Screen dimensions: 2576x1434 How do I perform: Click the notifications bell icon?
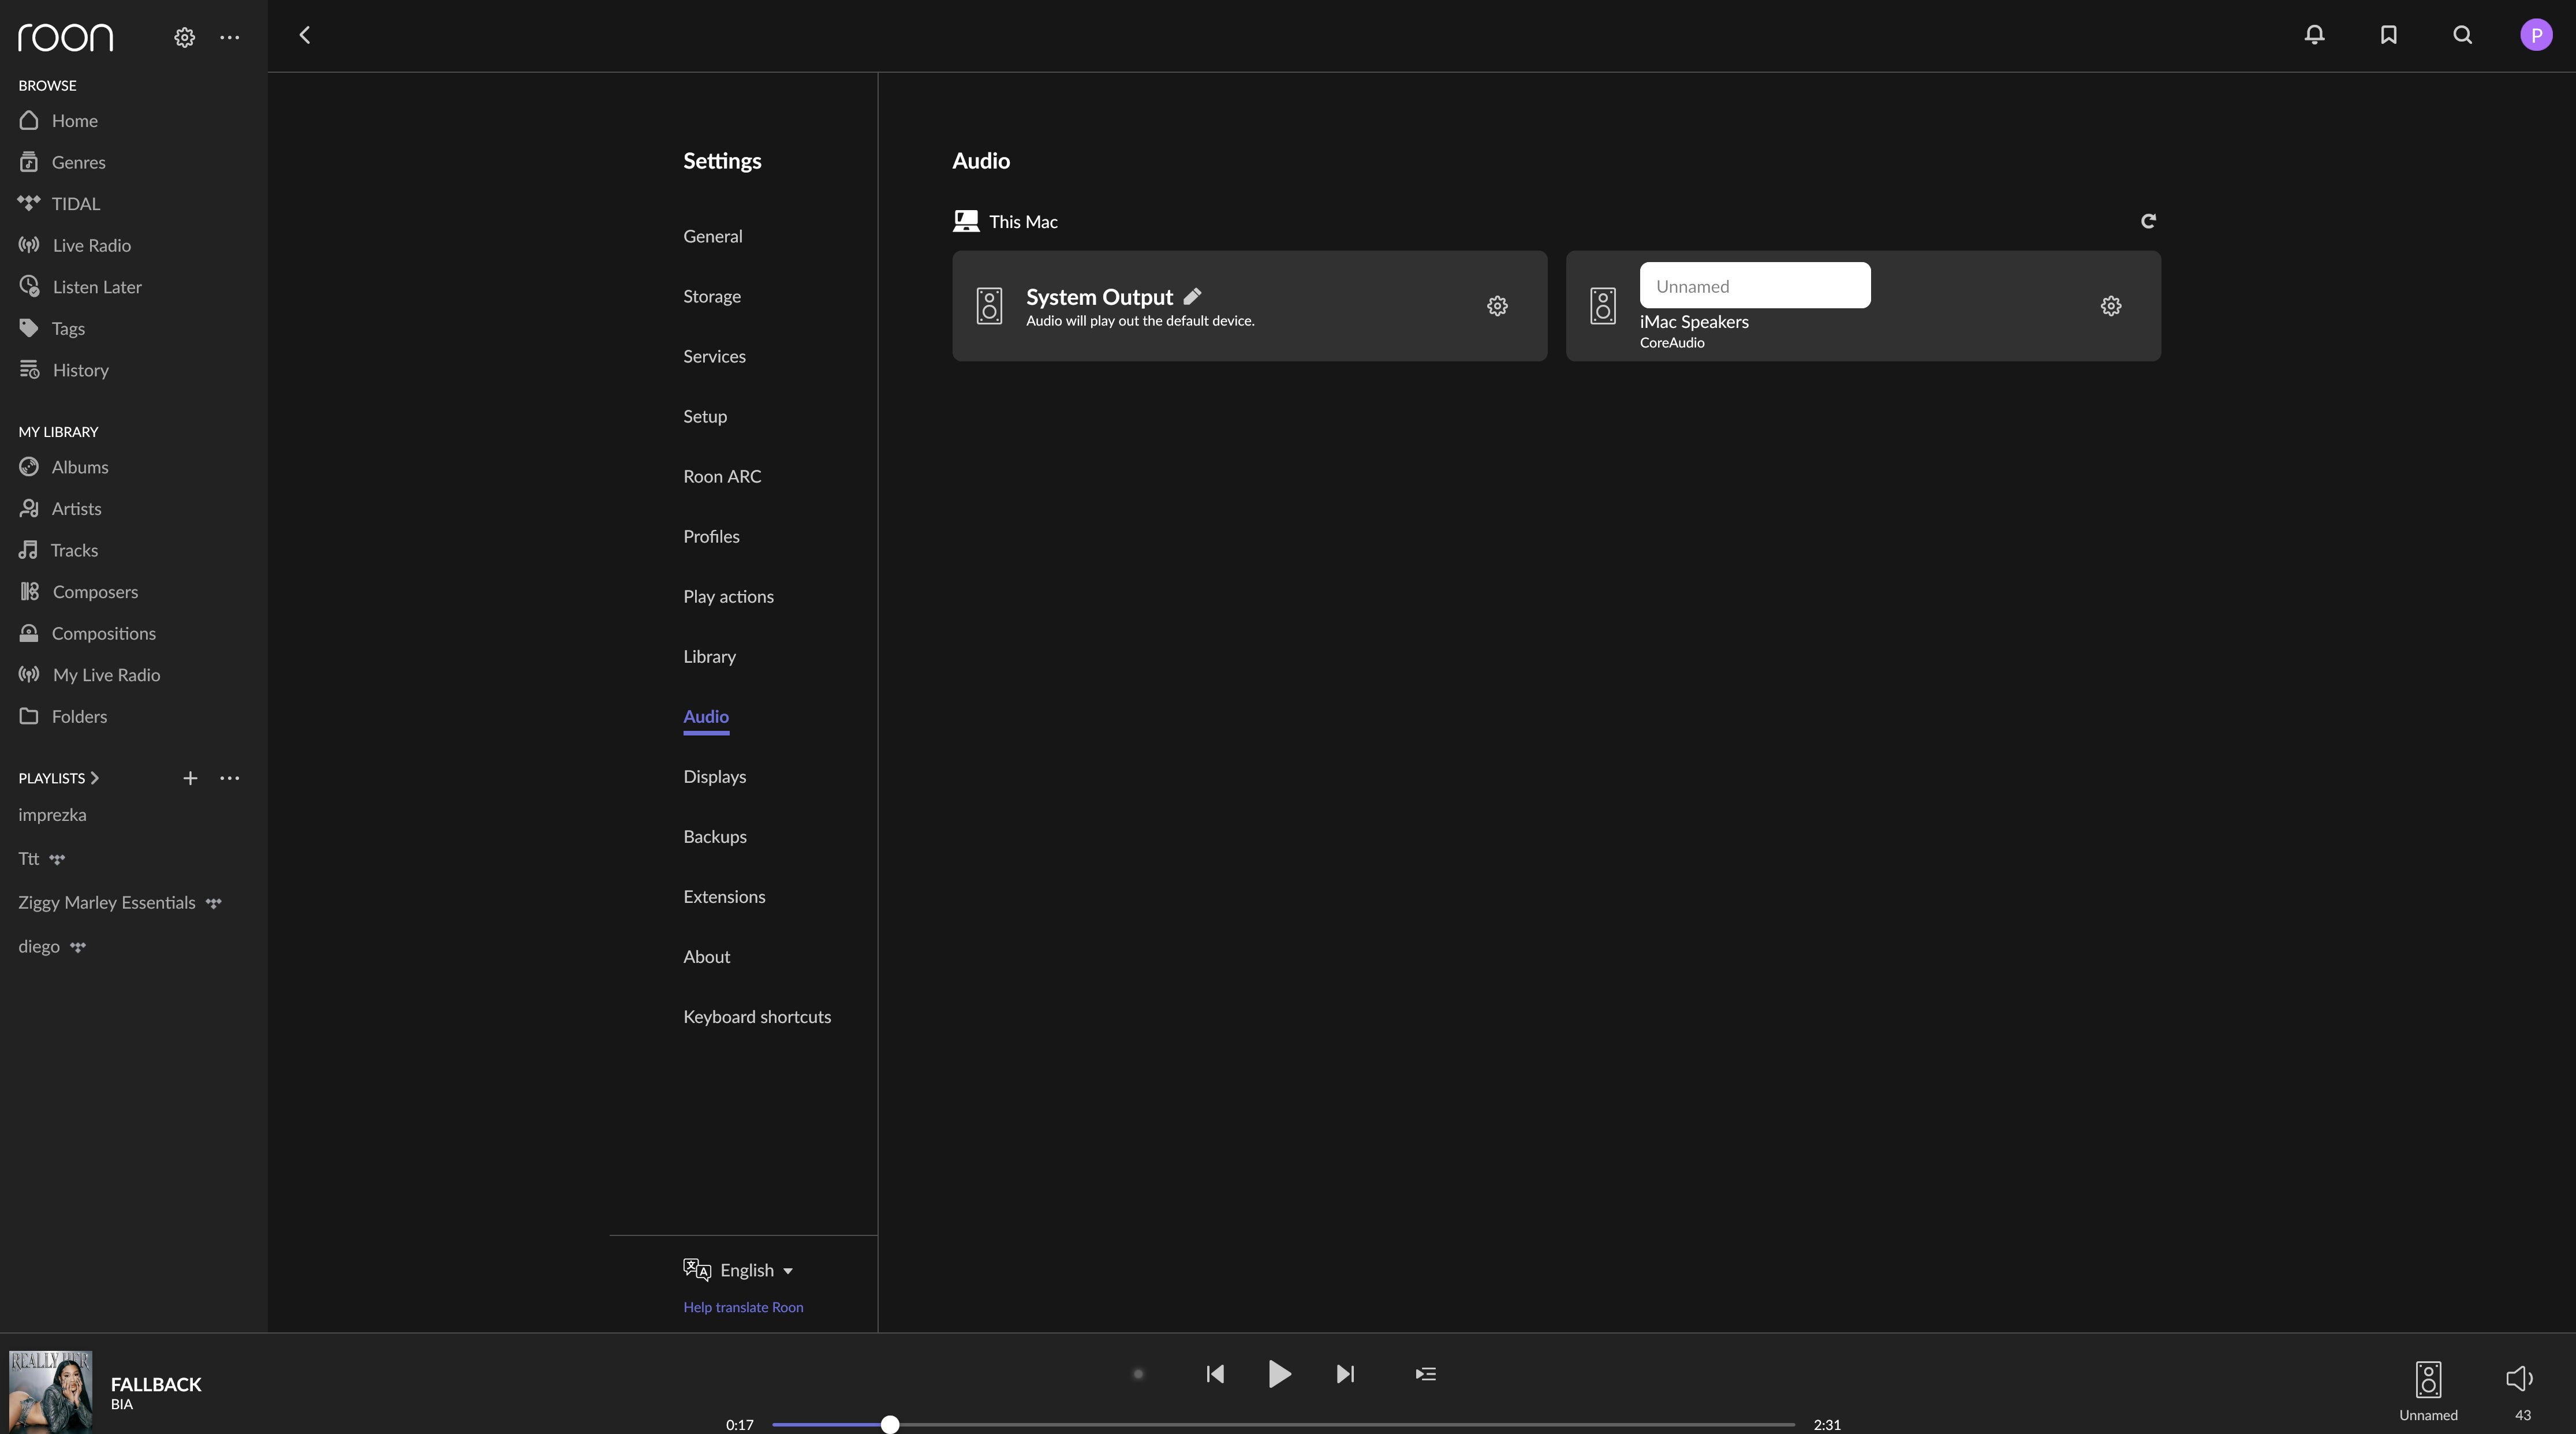[x=2314, y=35]
